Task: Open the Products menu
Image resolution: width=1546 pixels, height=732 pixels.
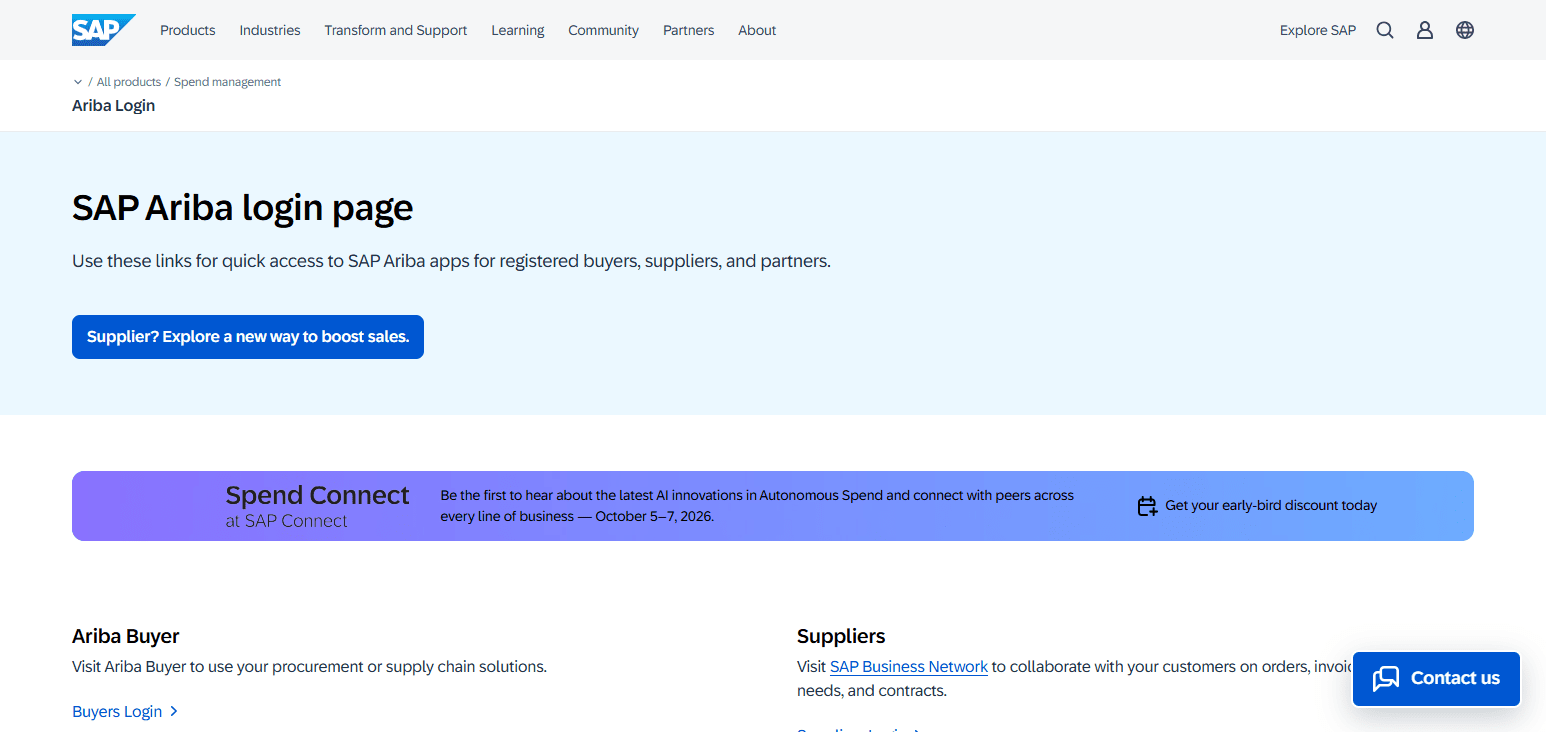Action: (188, 30)
